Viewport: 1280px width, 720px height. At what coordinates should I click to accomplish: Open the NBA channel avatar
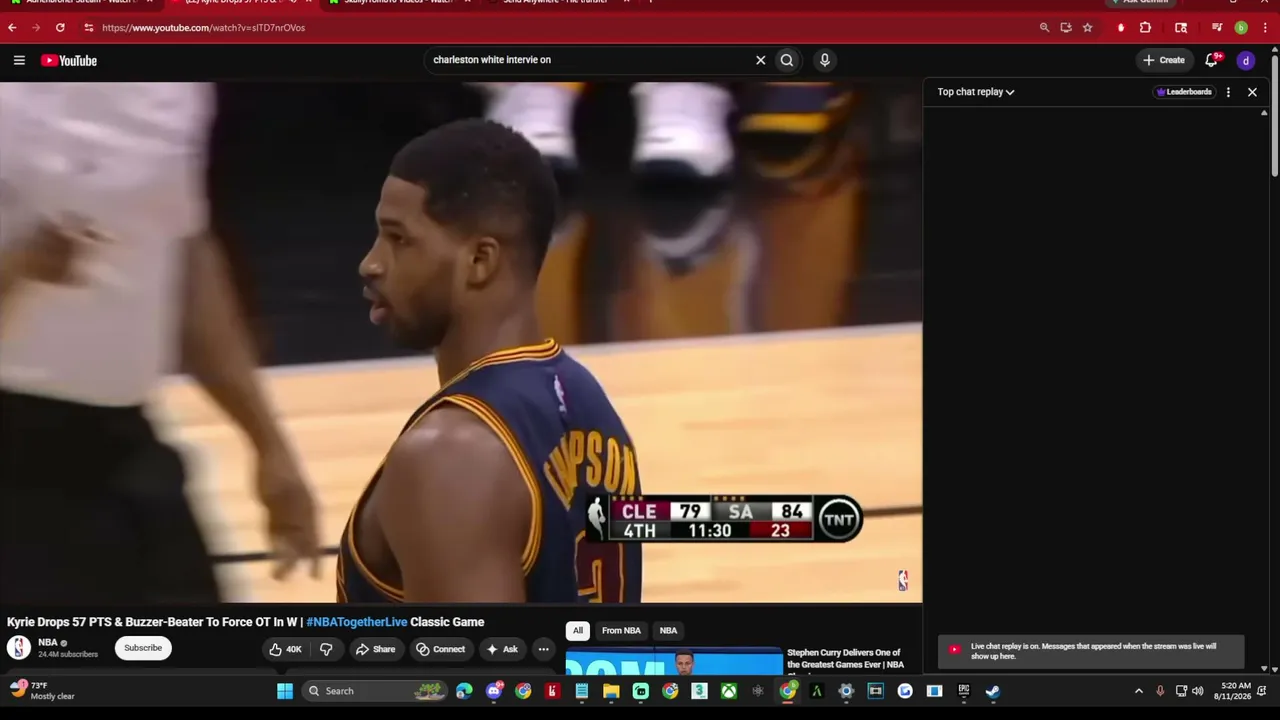(x=19, y=648)
